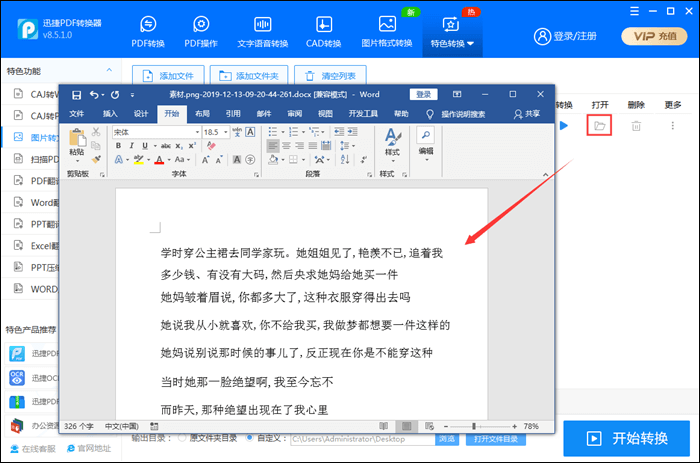Click the 开始转换 button

(x=627, y=438)
